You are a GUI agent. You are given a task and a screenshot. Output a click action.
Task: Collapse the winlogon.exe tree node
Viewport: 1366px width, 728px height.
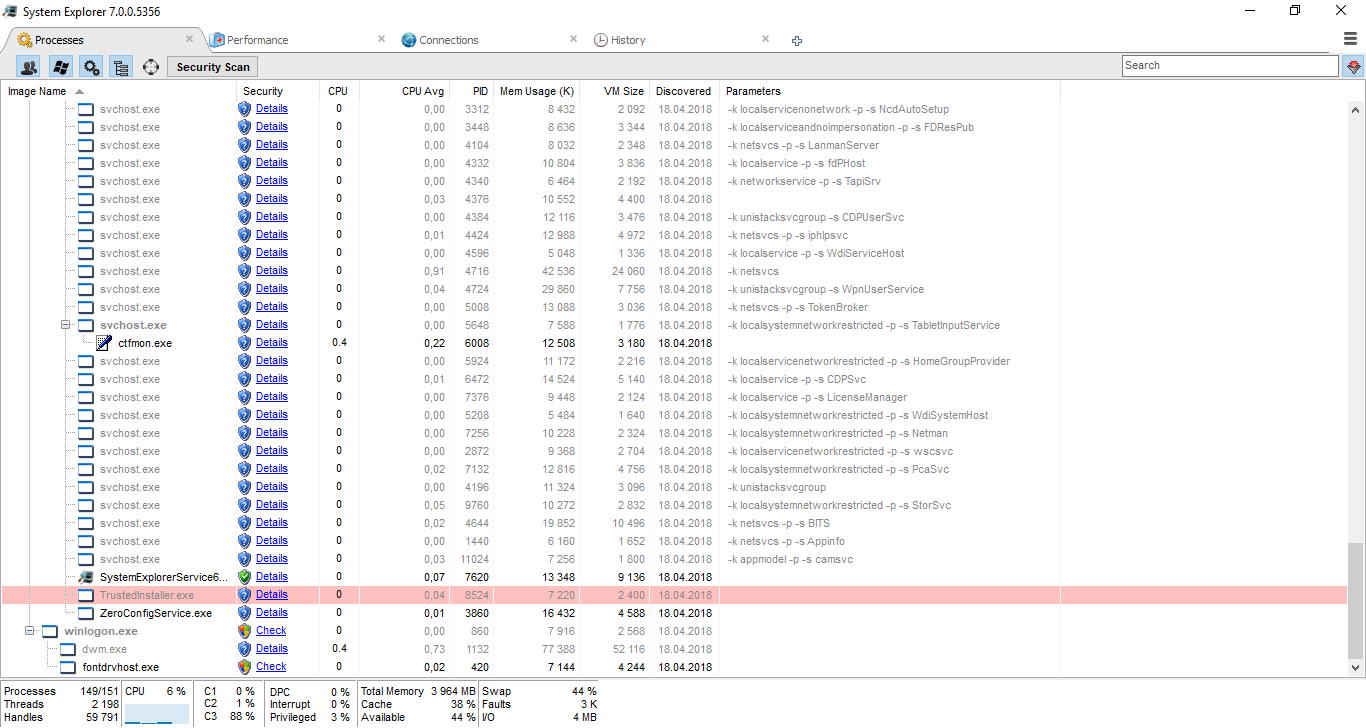pyautogui.click(x=29, y=631)
